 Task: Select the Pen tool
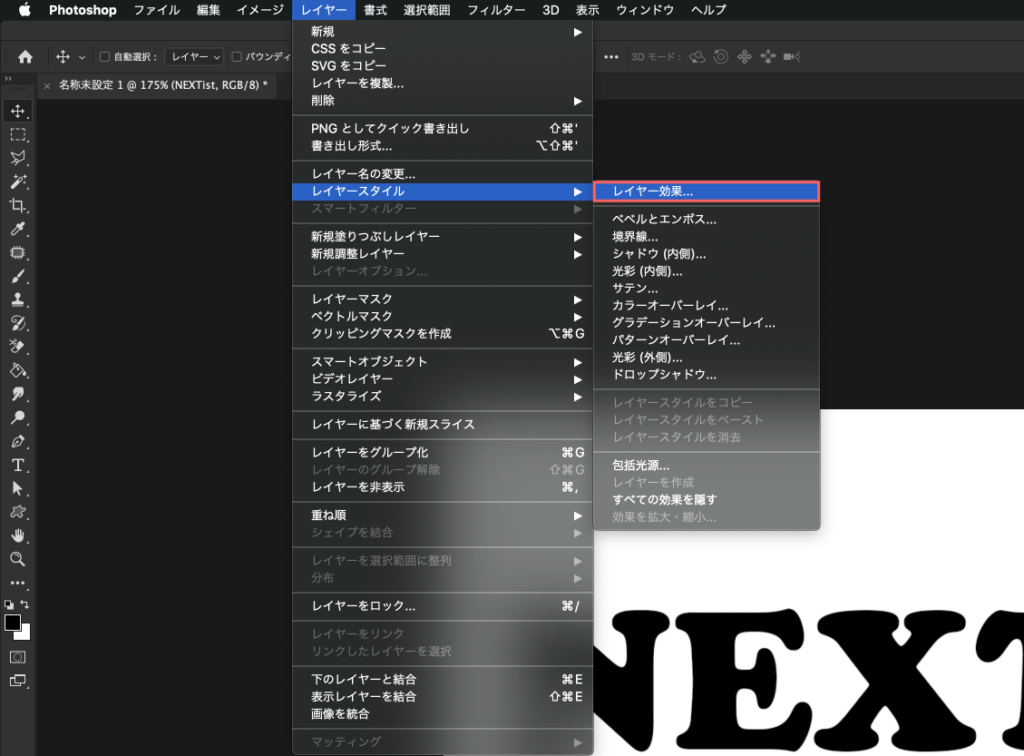pyautogui.click(x=18, y=441)
